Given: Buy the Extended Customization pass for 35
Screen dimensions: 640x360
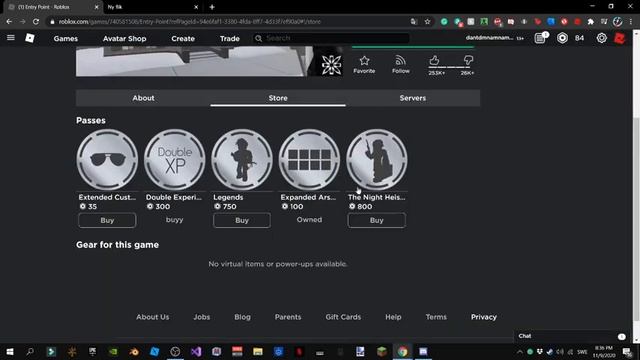Looking at the screenshot, I should [107, 220].
